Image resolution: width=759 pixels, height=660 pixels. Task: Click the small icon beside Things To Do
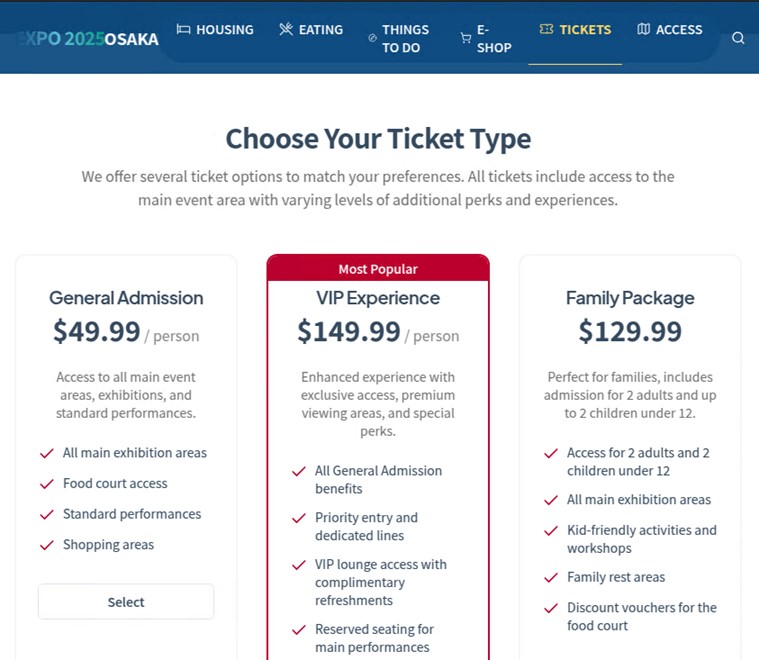[x=373, y=38]
